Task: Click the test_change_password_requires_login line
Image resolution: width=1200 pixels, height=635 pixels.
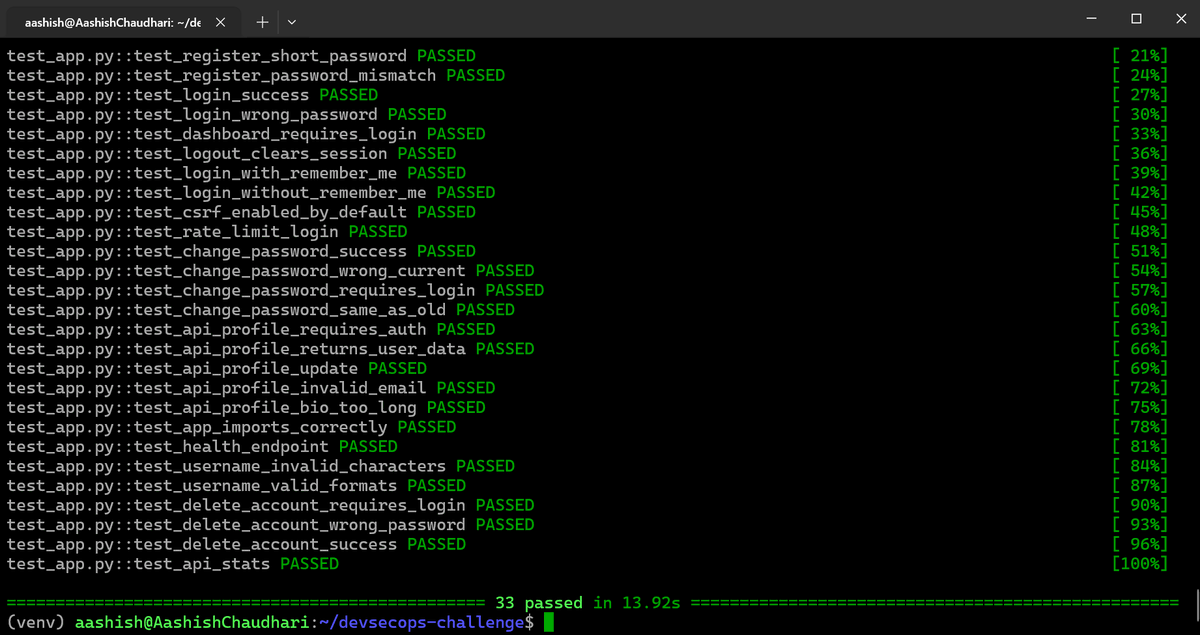Action: [x=276, y=290]
